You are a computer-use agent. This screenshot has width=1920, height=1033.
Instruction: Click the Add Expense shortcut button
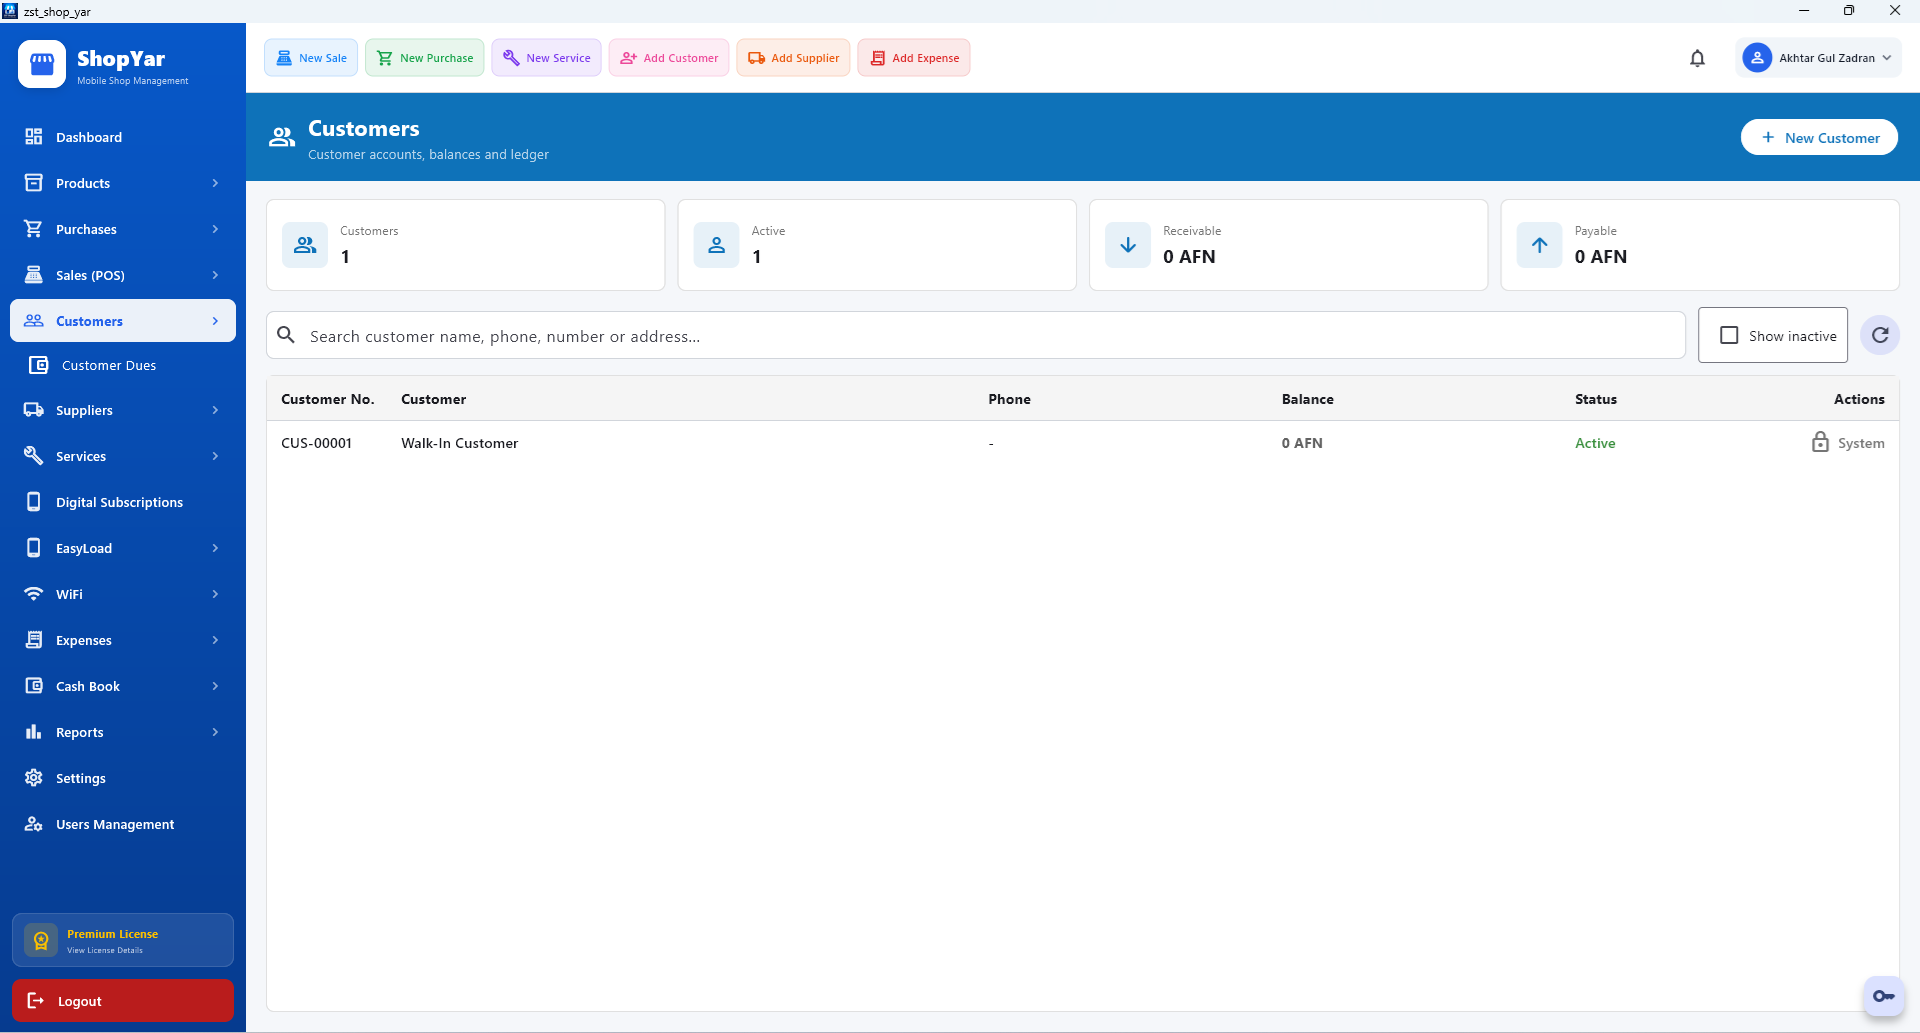click(914, 58)
